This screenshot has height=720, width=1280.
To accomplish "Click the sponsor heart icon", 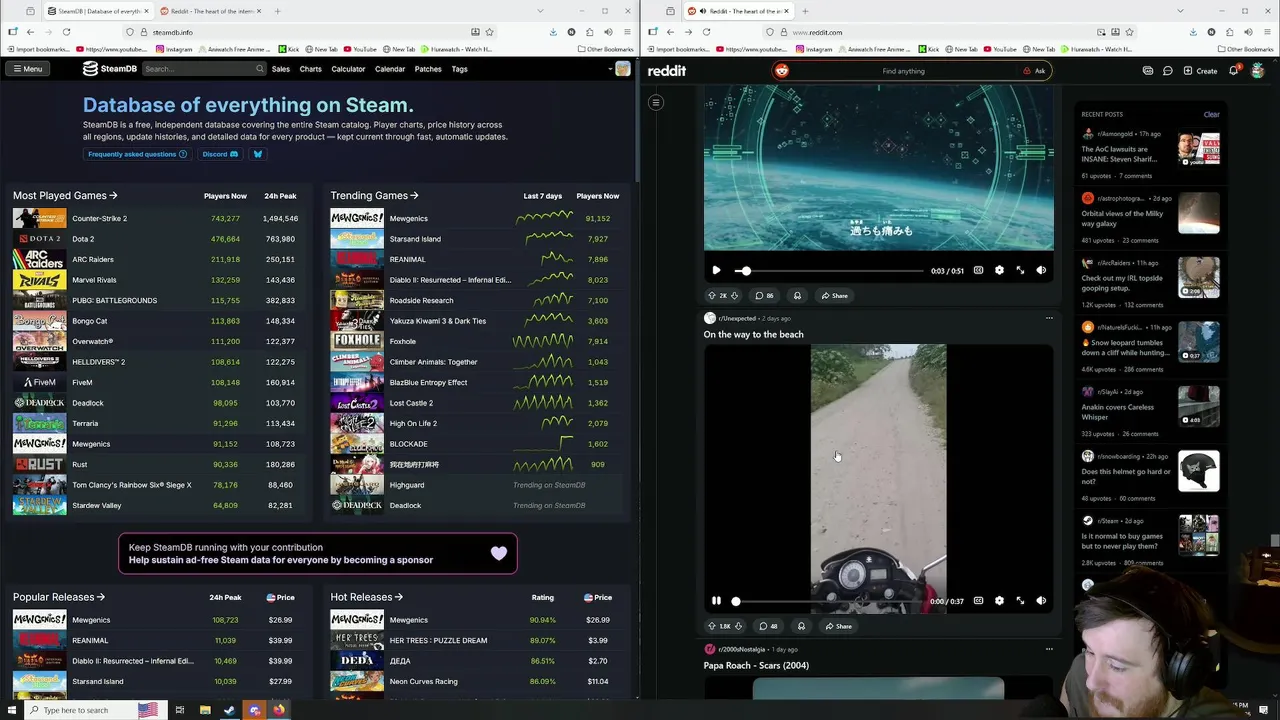I will pos(499,553).
